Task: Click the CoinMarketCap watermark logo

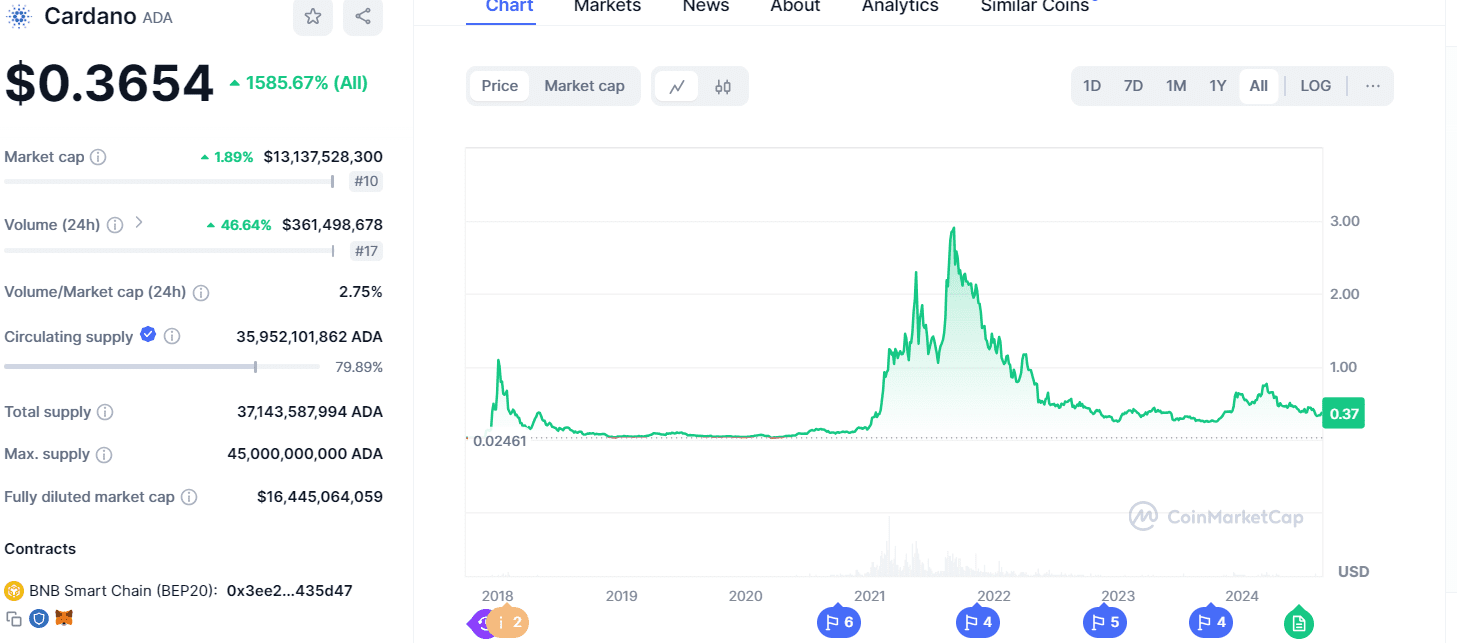Action: [x=1142, y=517]
